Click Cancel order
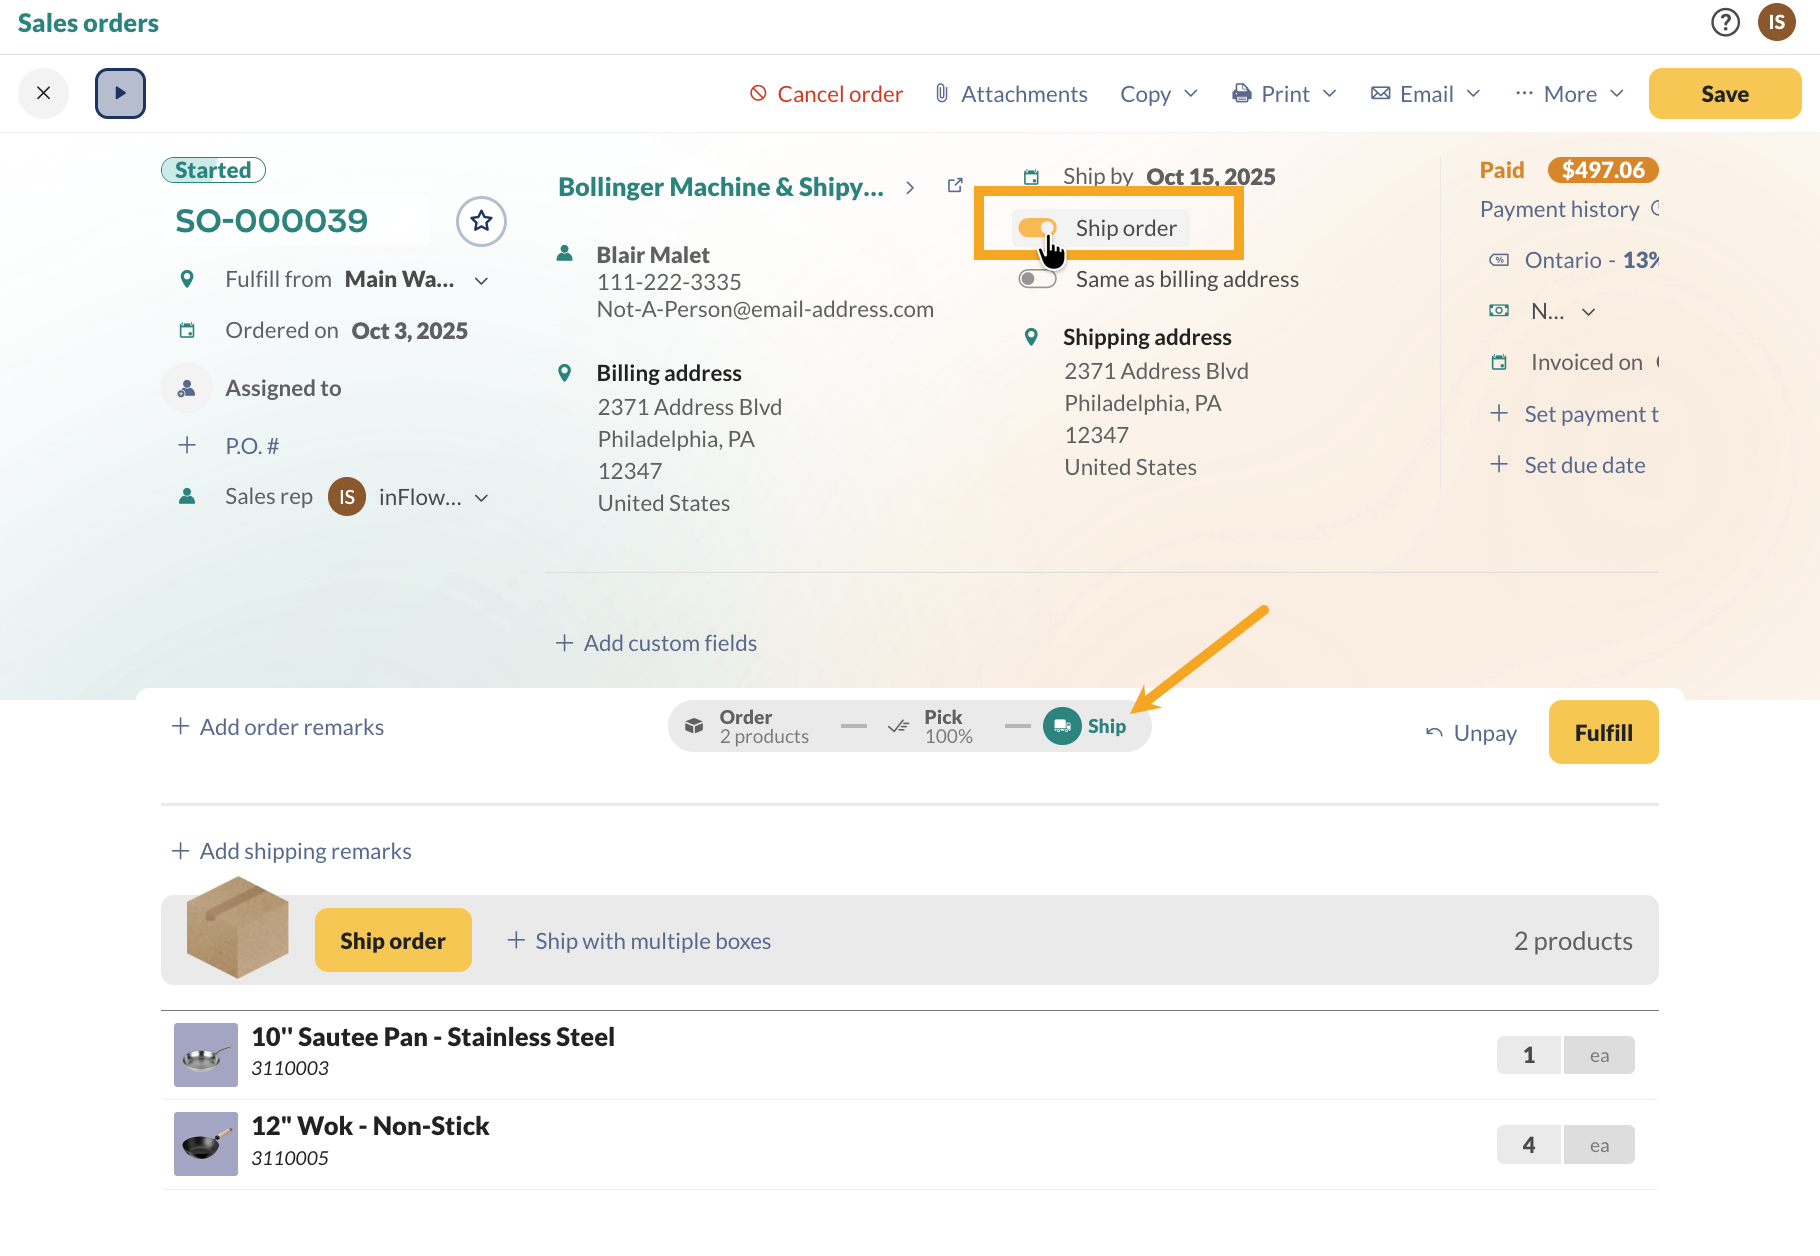The width and height of the screenshot is (1820, 1256). coord(826,93)
